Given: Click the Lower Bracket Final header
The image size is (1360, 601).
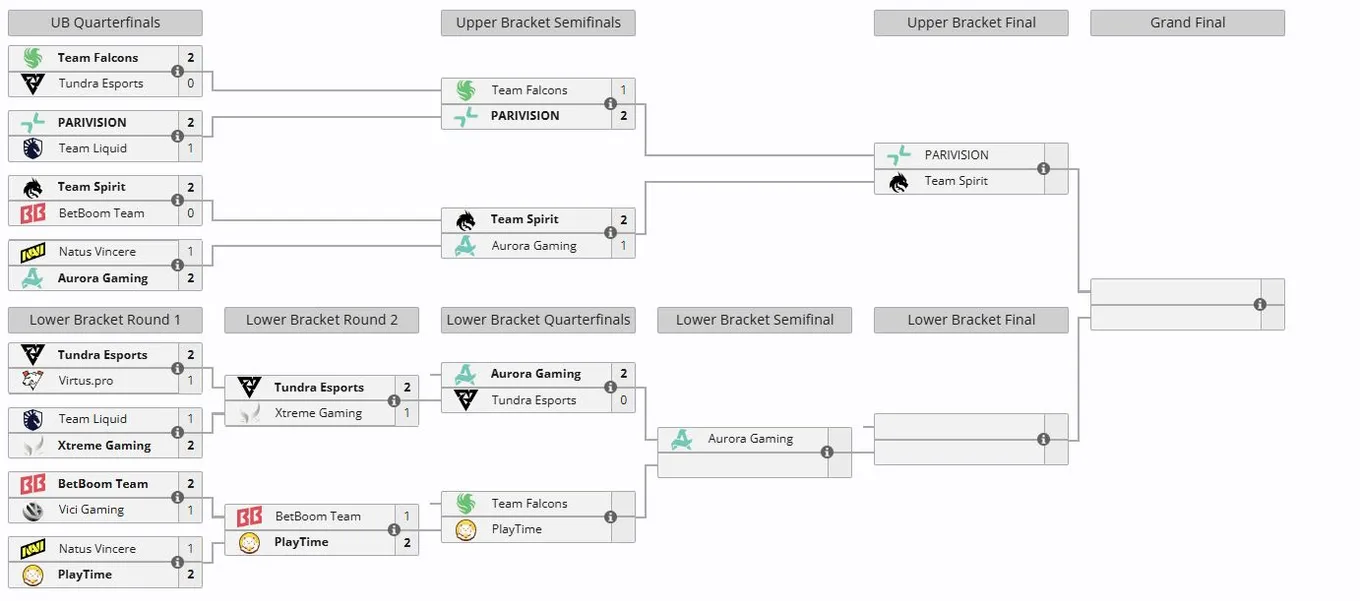Looking at the screenshot, I should tap(971, 320).
